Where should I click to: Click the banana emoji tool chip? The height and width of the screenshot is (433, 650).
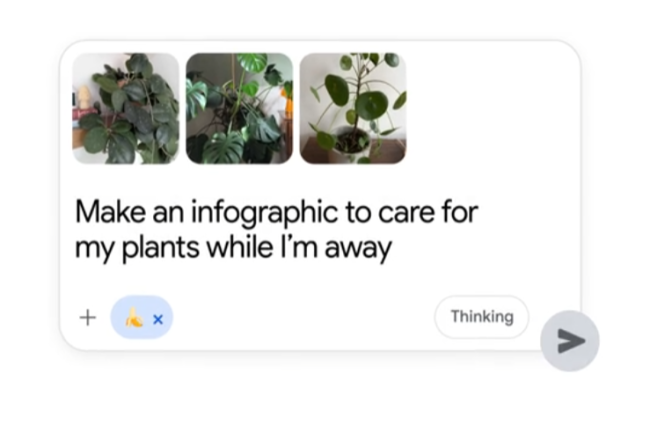(134, 318)
